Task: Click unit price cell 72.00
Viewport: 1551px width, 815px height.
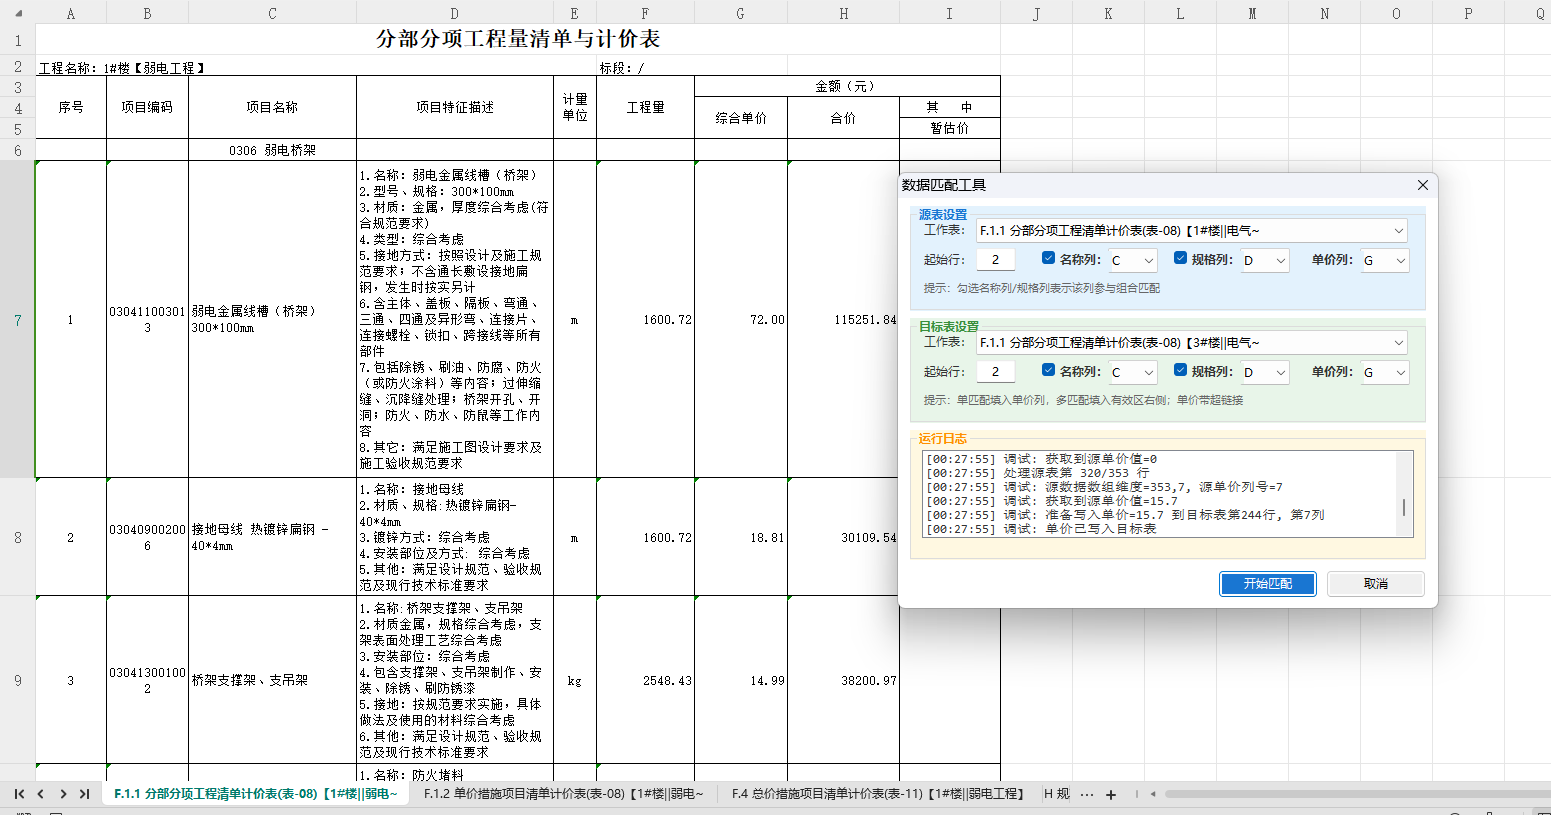Action: (741, 320)
